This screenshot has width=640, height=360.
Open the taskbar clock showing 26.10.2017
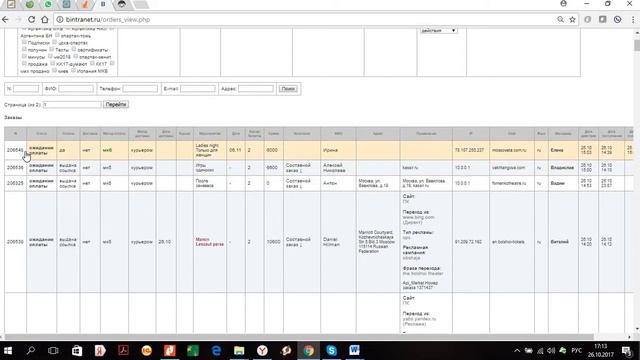click(601, 351)
